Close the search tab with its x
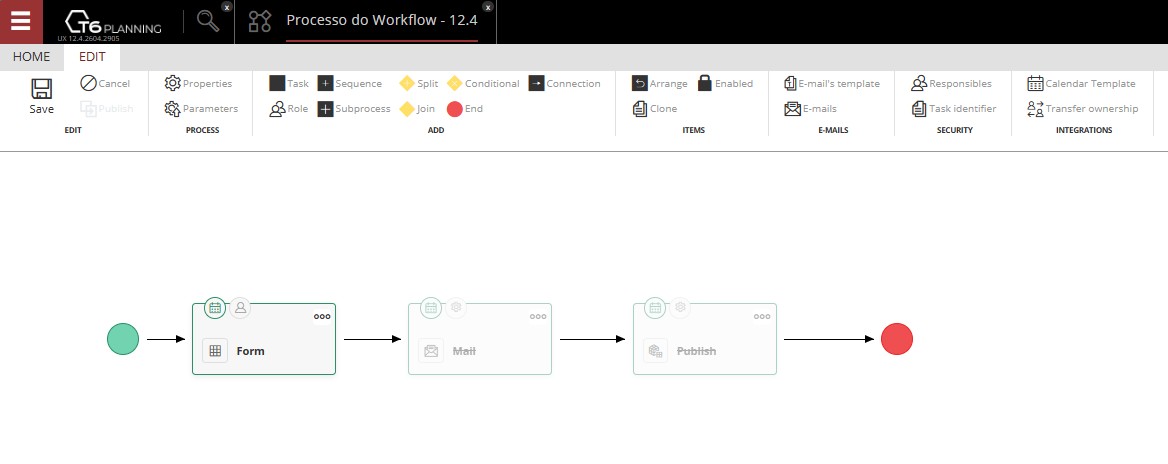Image resolution: width=1168 pixels, height=464 pixels. point(226,7)
